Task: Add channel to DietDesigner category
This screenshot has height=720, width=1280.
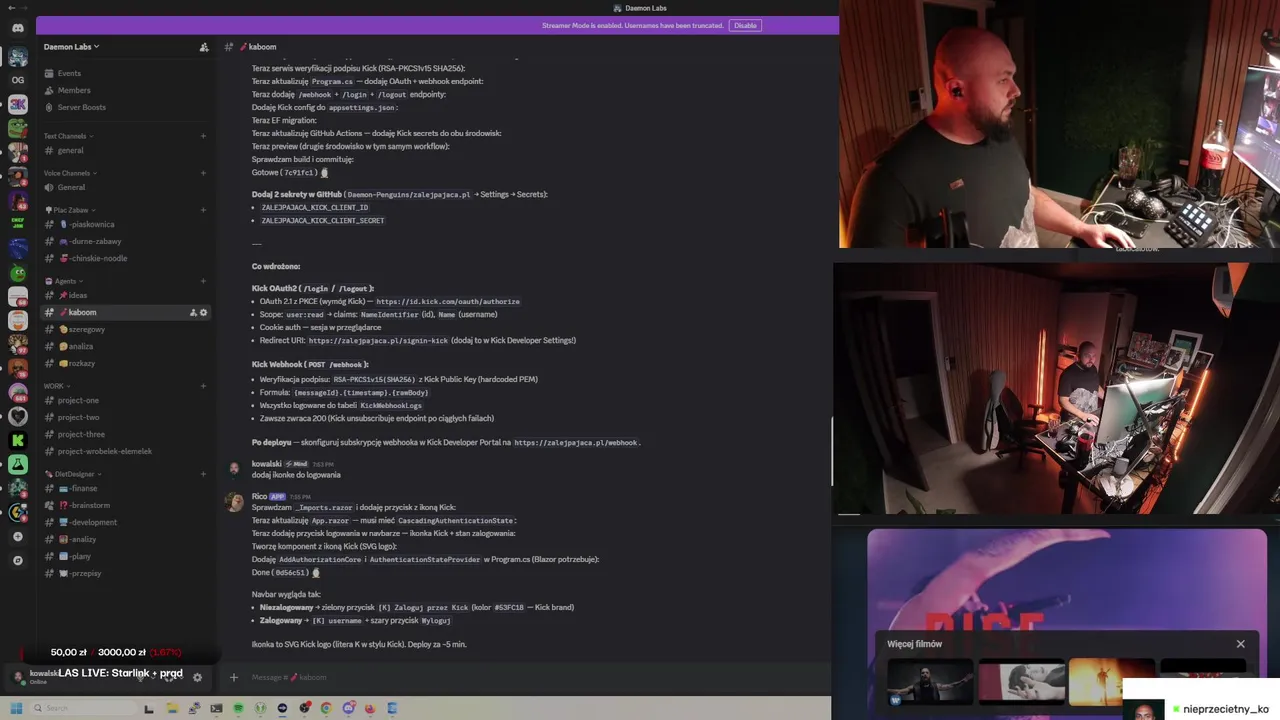Action: 203,474
